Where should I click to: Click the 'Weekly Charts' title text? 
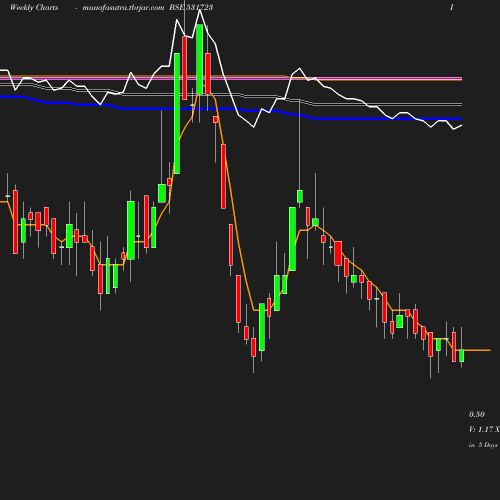34,7
